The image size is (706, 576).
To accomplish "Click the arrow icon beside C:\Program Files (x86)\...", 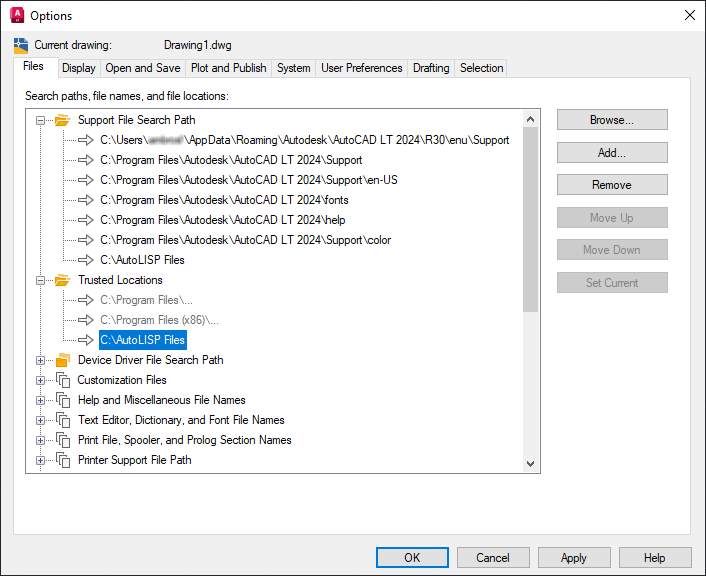I will pos(86,320).
